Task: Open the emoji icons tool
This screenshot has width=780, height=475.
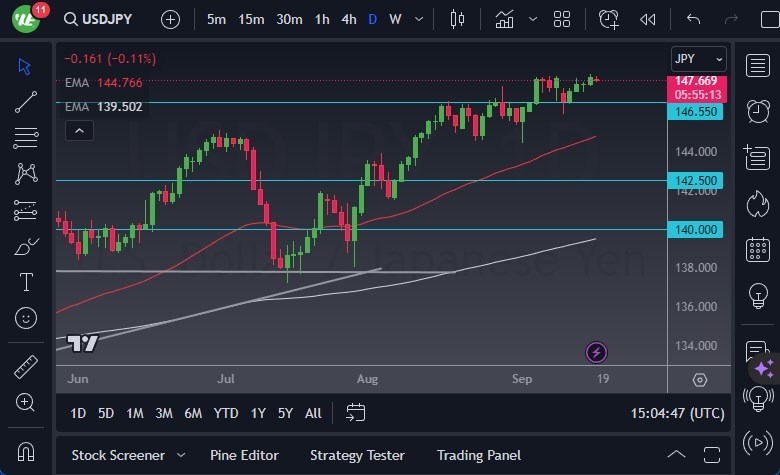Action: [26, 318]
